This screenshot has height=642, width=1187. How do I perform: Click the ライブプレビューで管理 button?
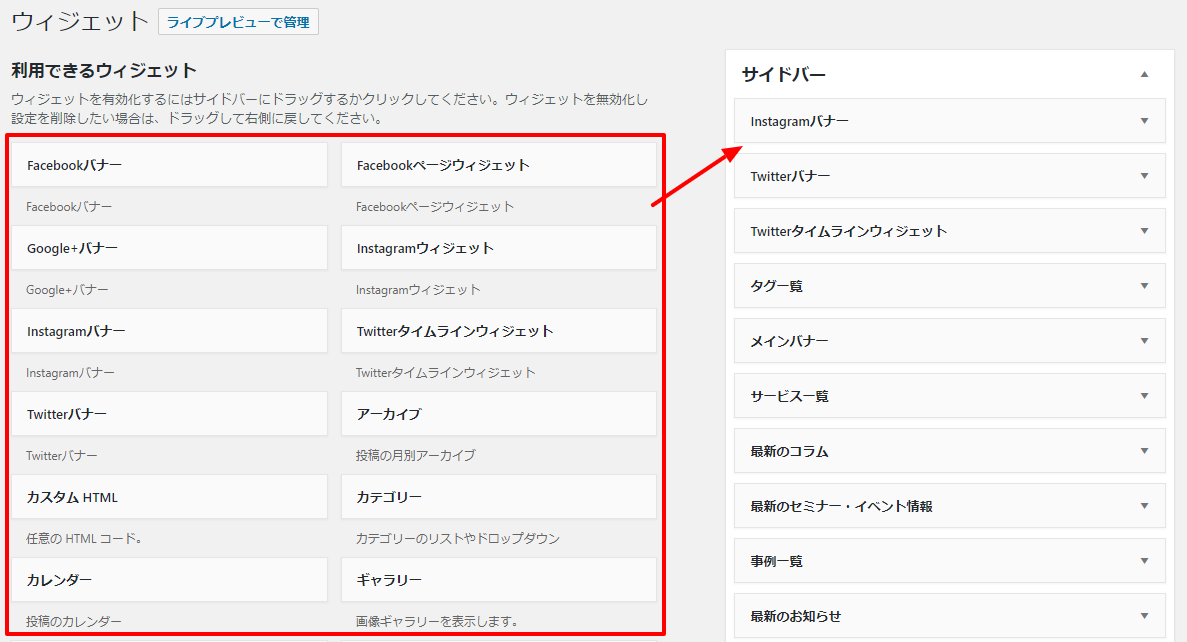tap(238, 22)
